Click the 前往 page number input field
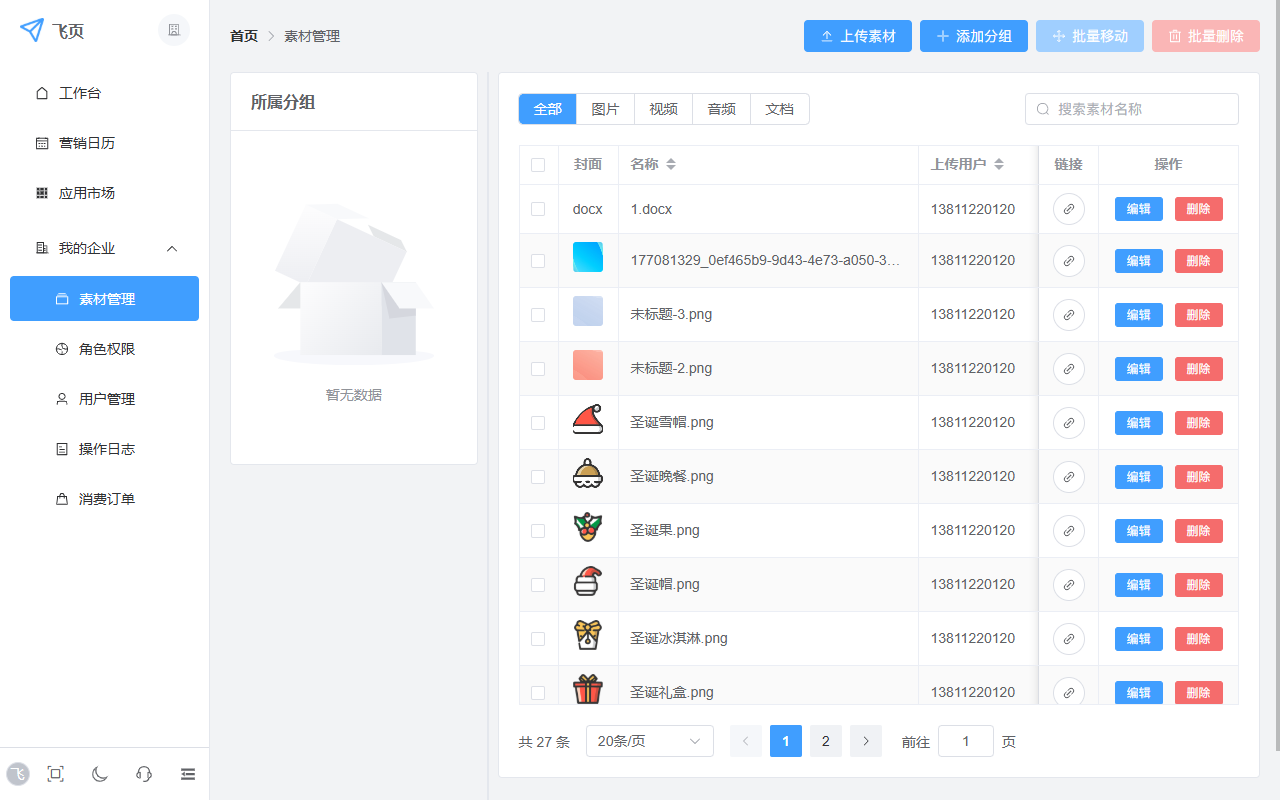 coord(965,741)
